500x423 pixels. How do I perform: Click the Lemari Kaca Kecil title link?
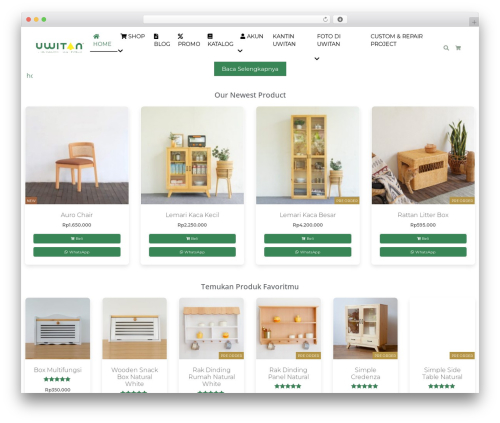click(192, 215)
